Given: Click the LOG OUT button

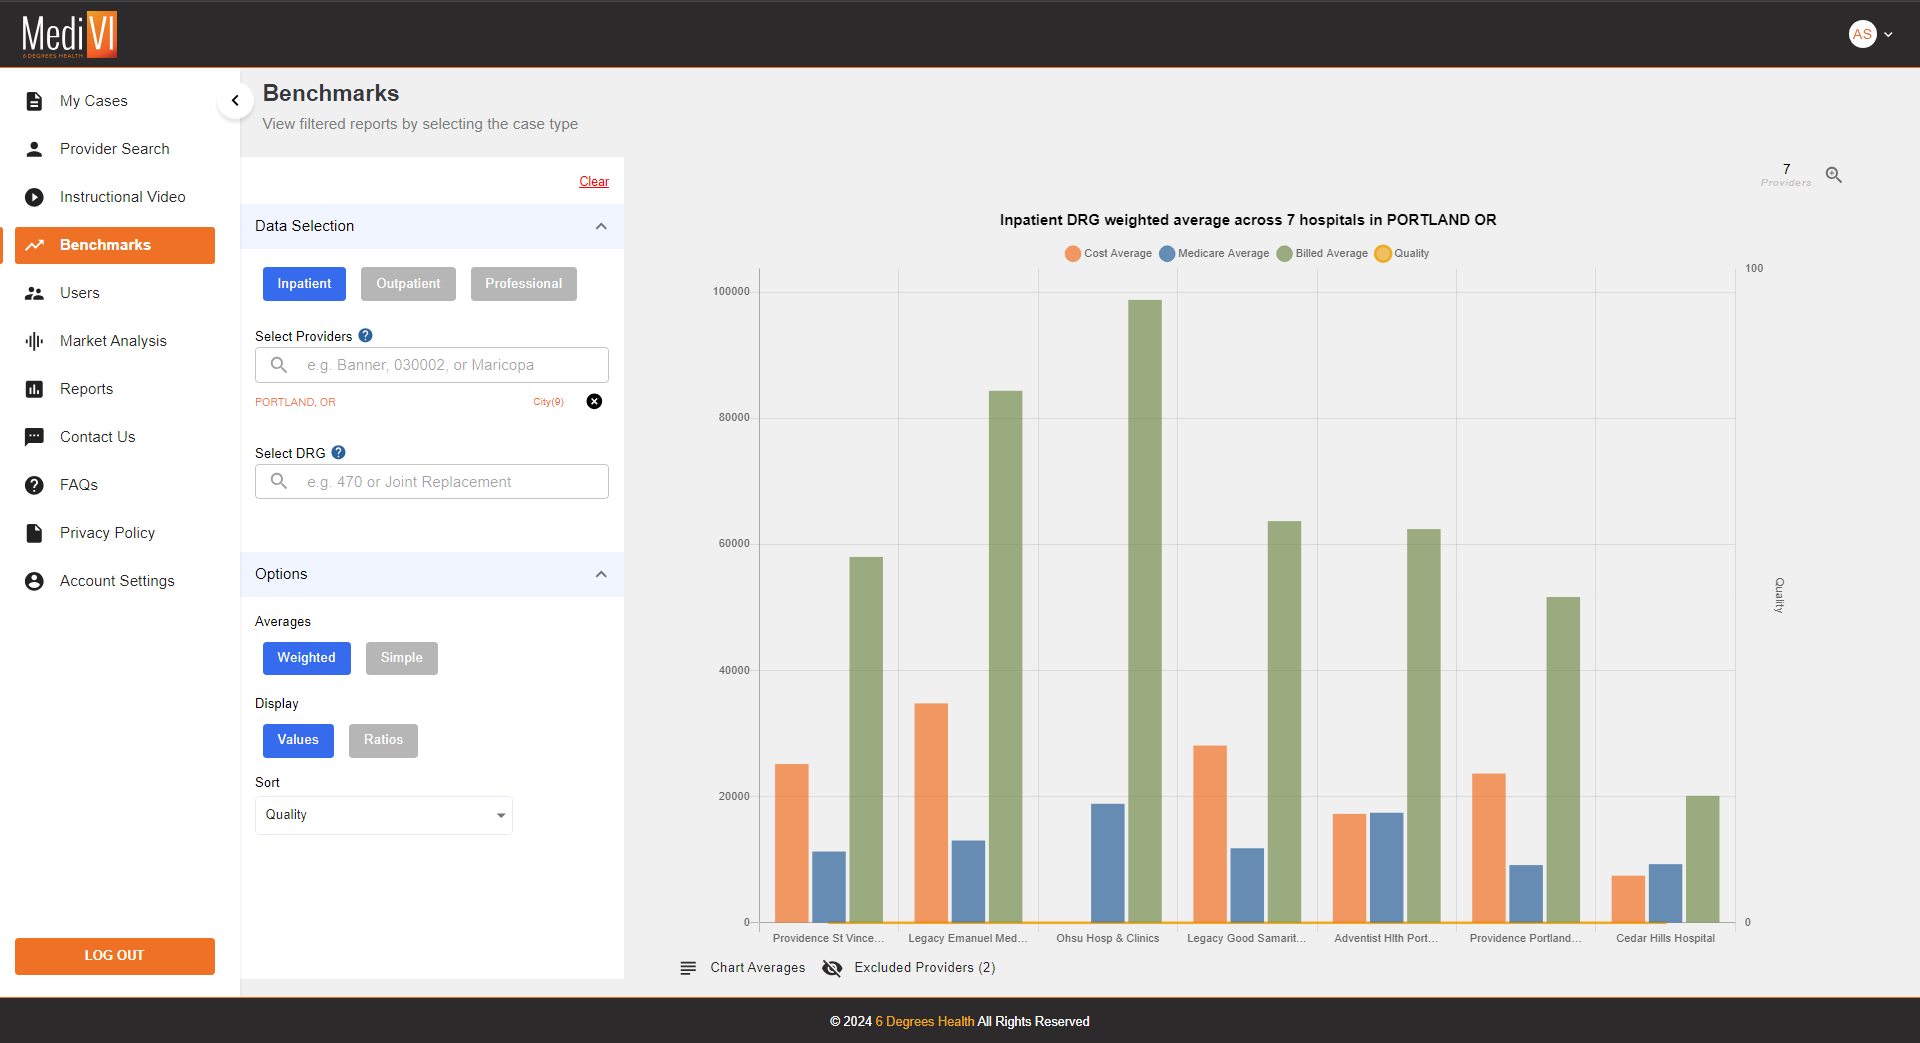Looking at the screenshot, I should point(115,955).
